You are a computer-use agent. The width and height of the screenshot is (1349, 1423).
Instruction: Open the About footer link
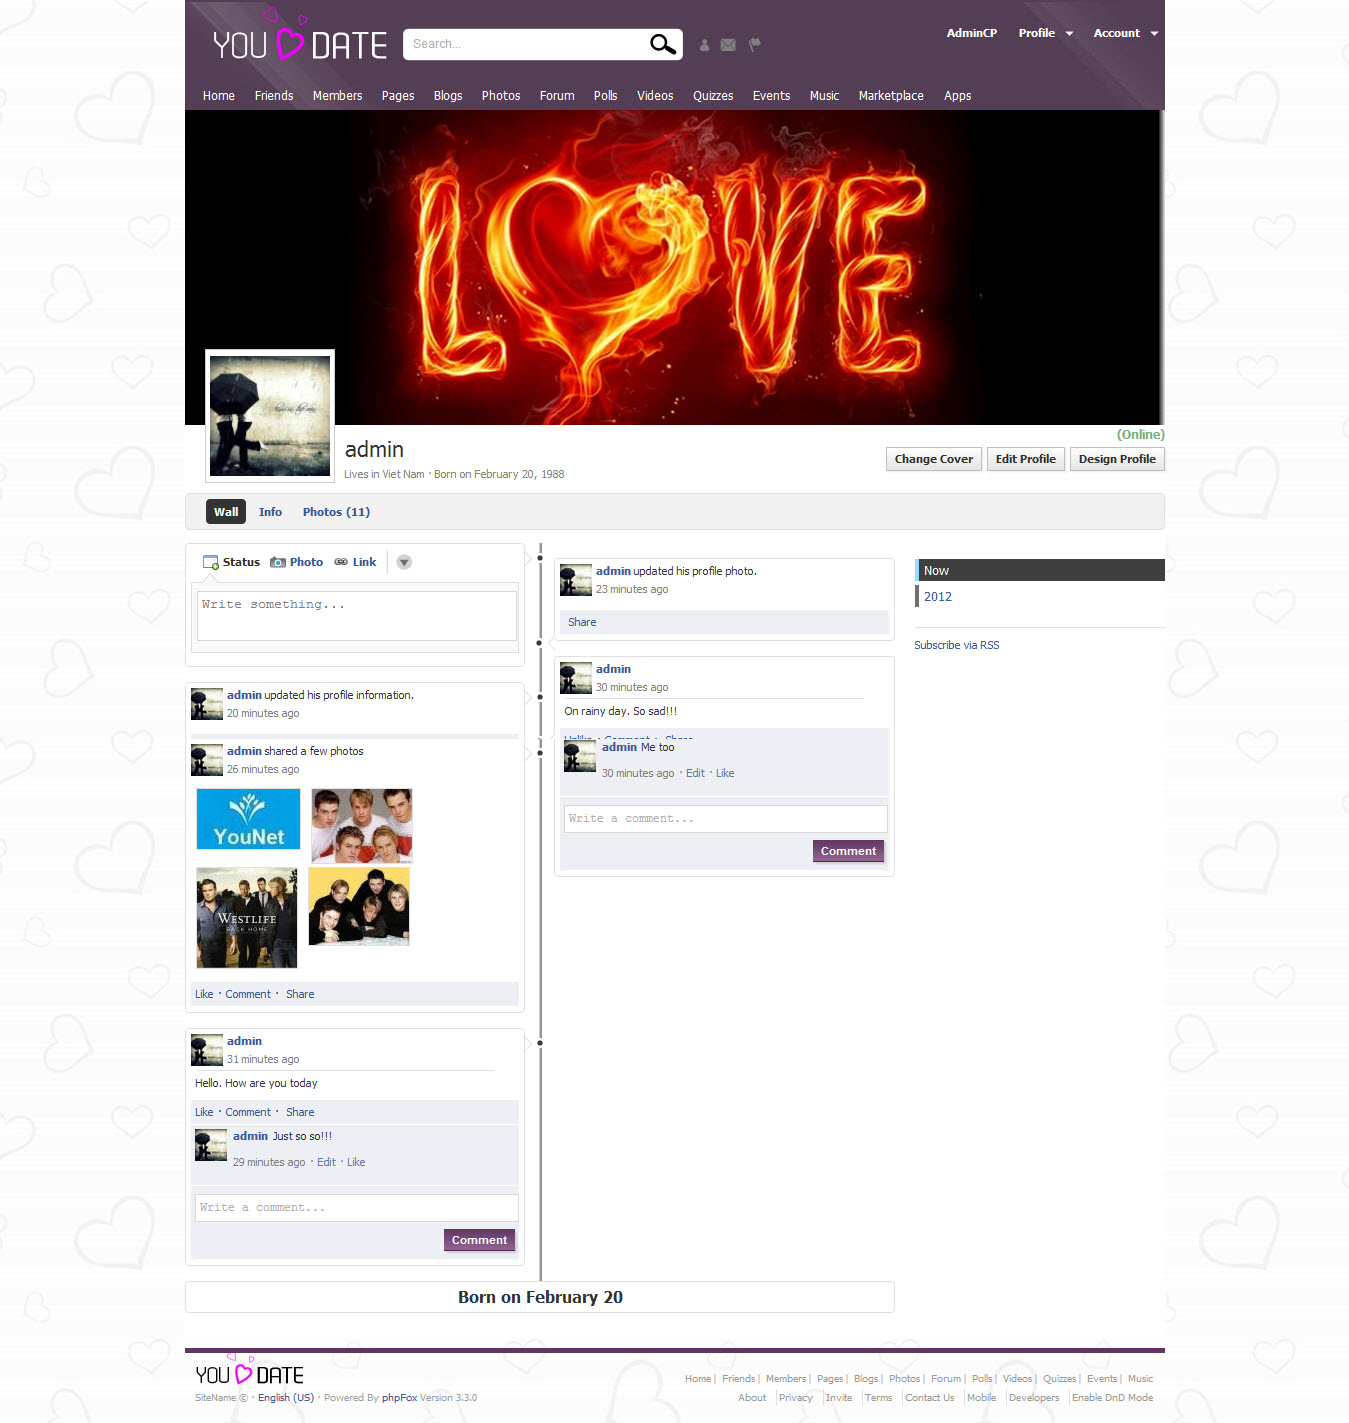(752, 1398)
